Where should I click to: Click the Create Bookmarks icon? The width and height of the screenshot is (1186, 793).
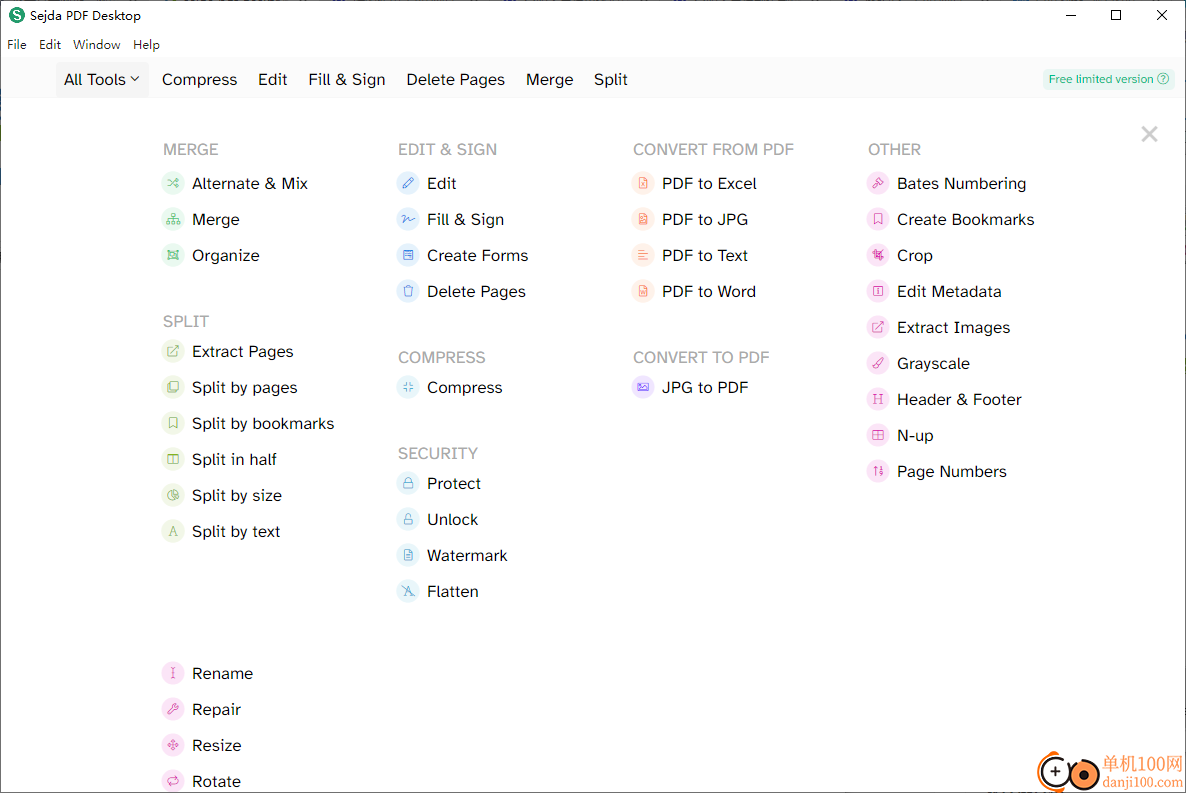click(878, 219)
